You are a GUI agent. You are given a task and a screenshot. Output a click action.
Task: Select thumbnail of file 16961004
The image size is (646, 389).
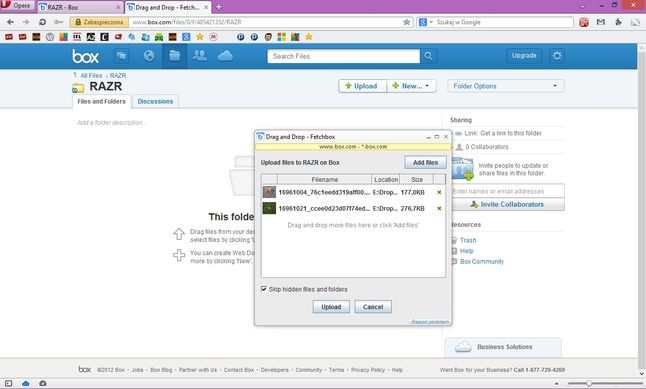[x=269, y=192]
